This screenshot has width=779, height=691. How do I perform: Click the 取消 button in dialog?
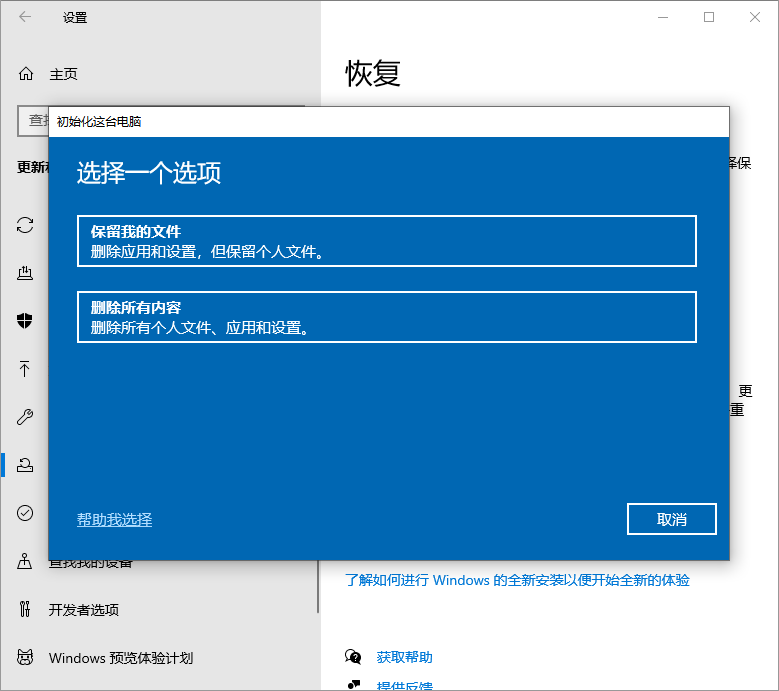[x=672, y=519]
